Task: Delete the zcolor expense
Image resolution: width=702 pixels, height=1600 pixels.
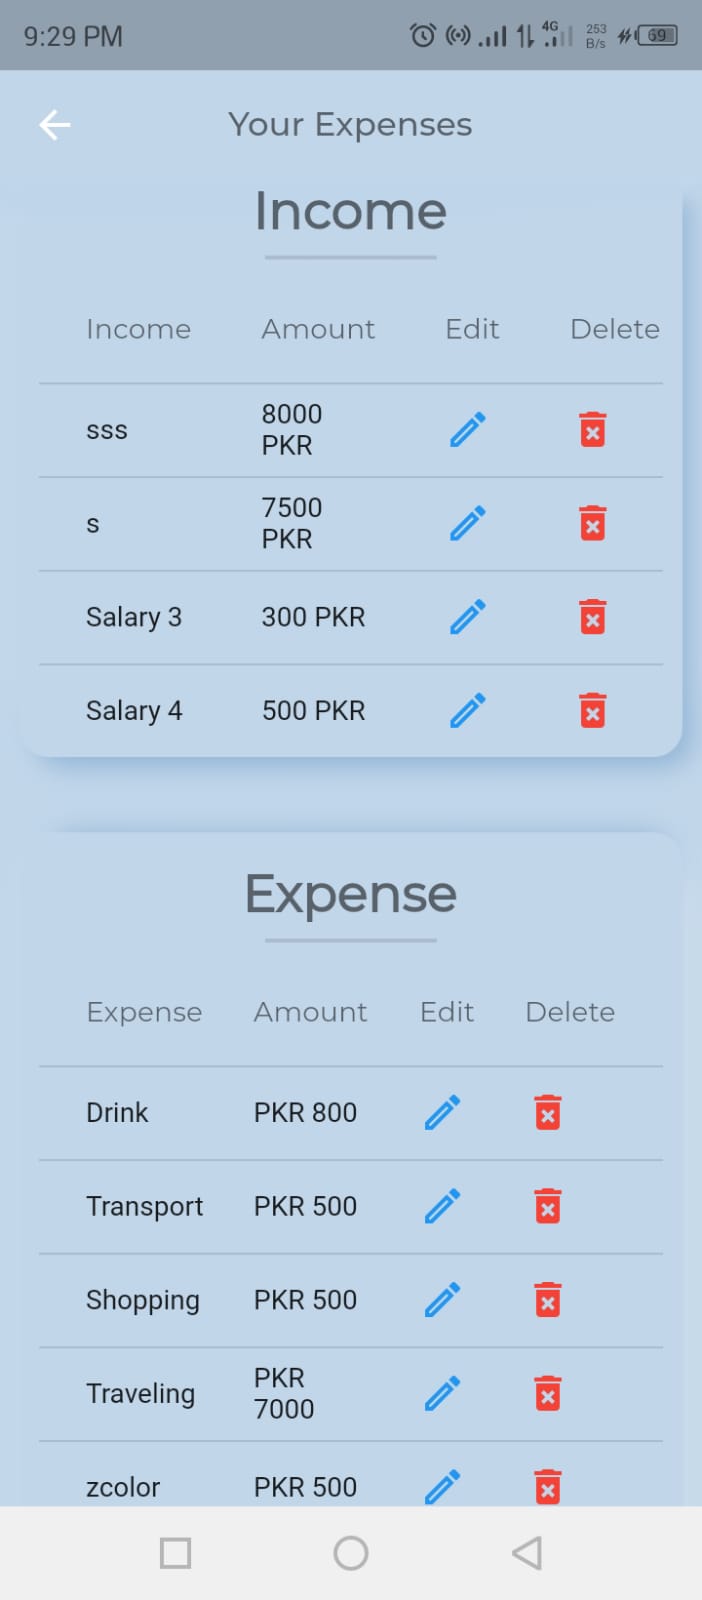Action: 547,1487
